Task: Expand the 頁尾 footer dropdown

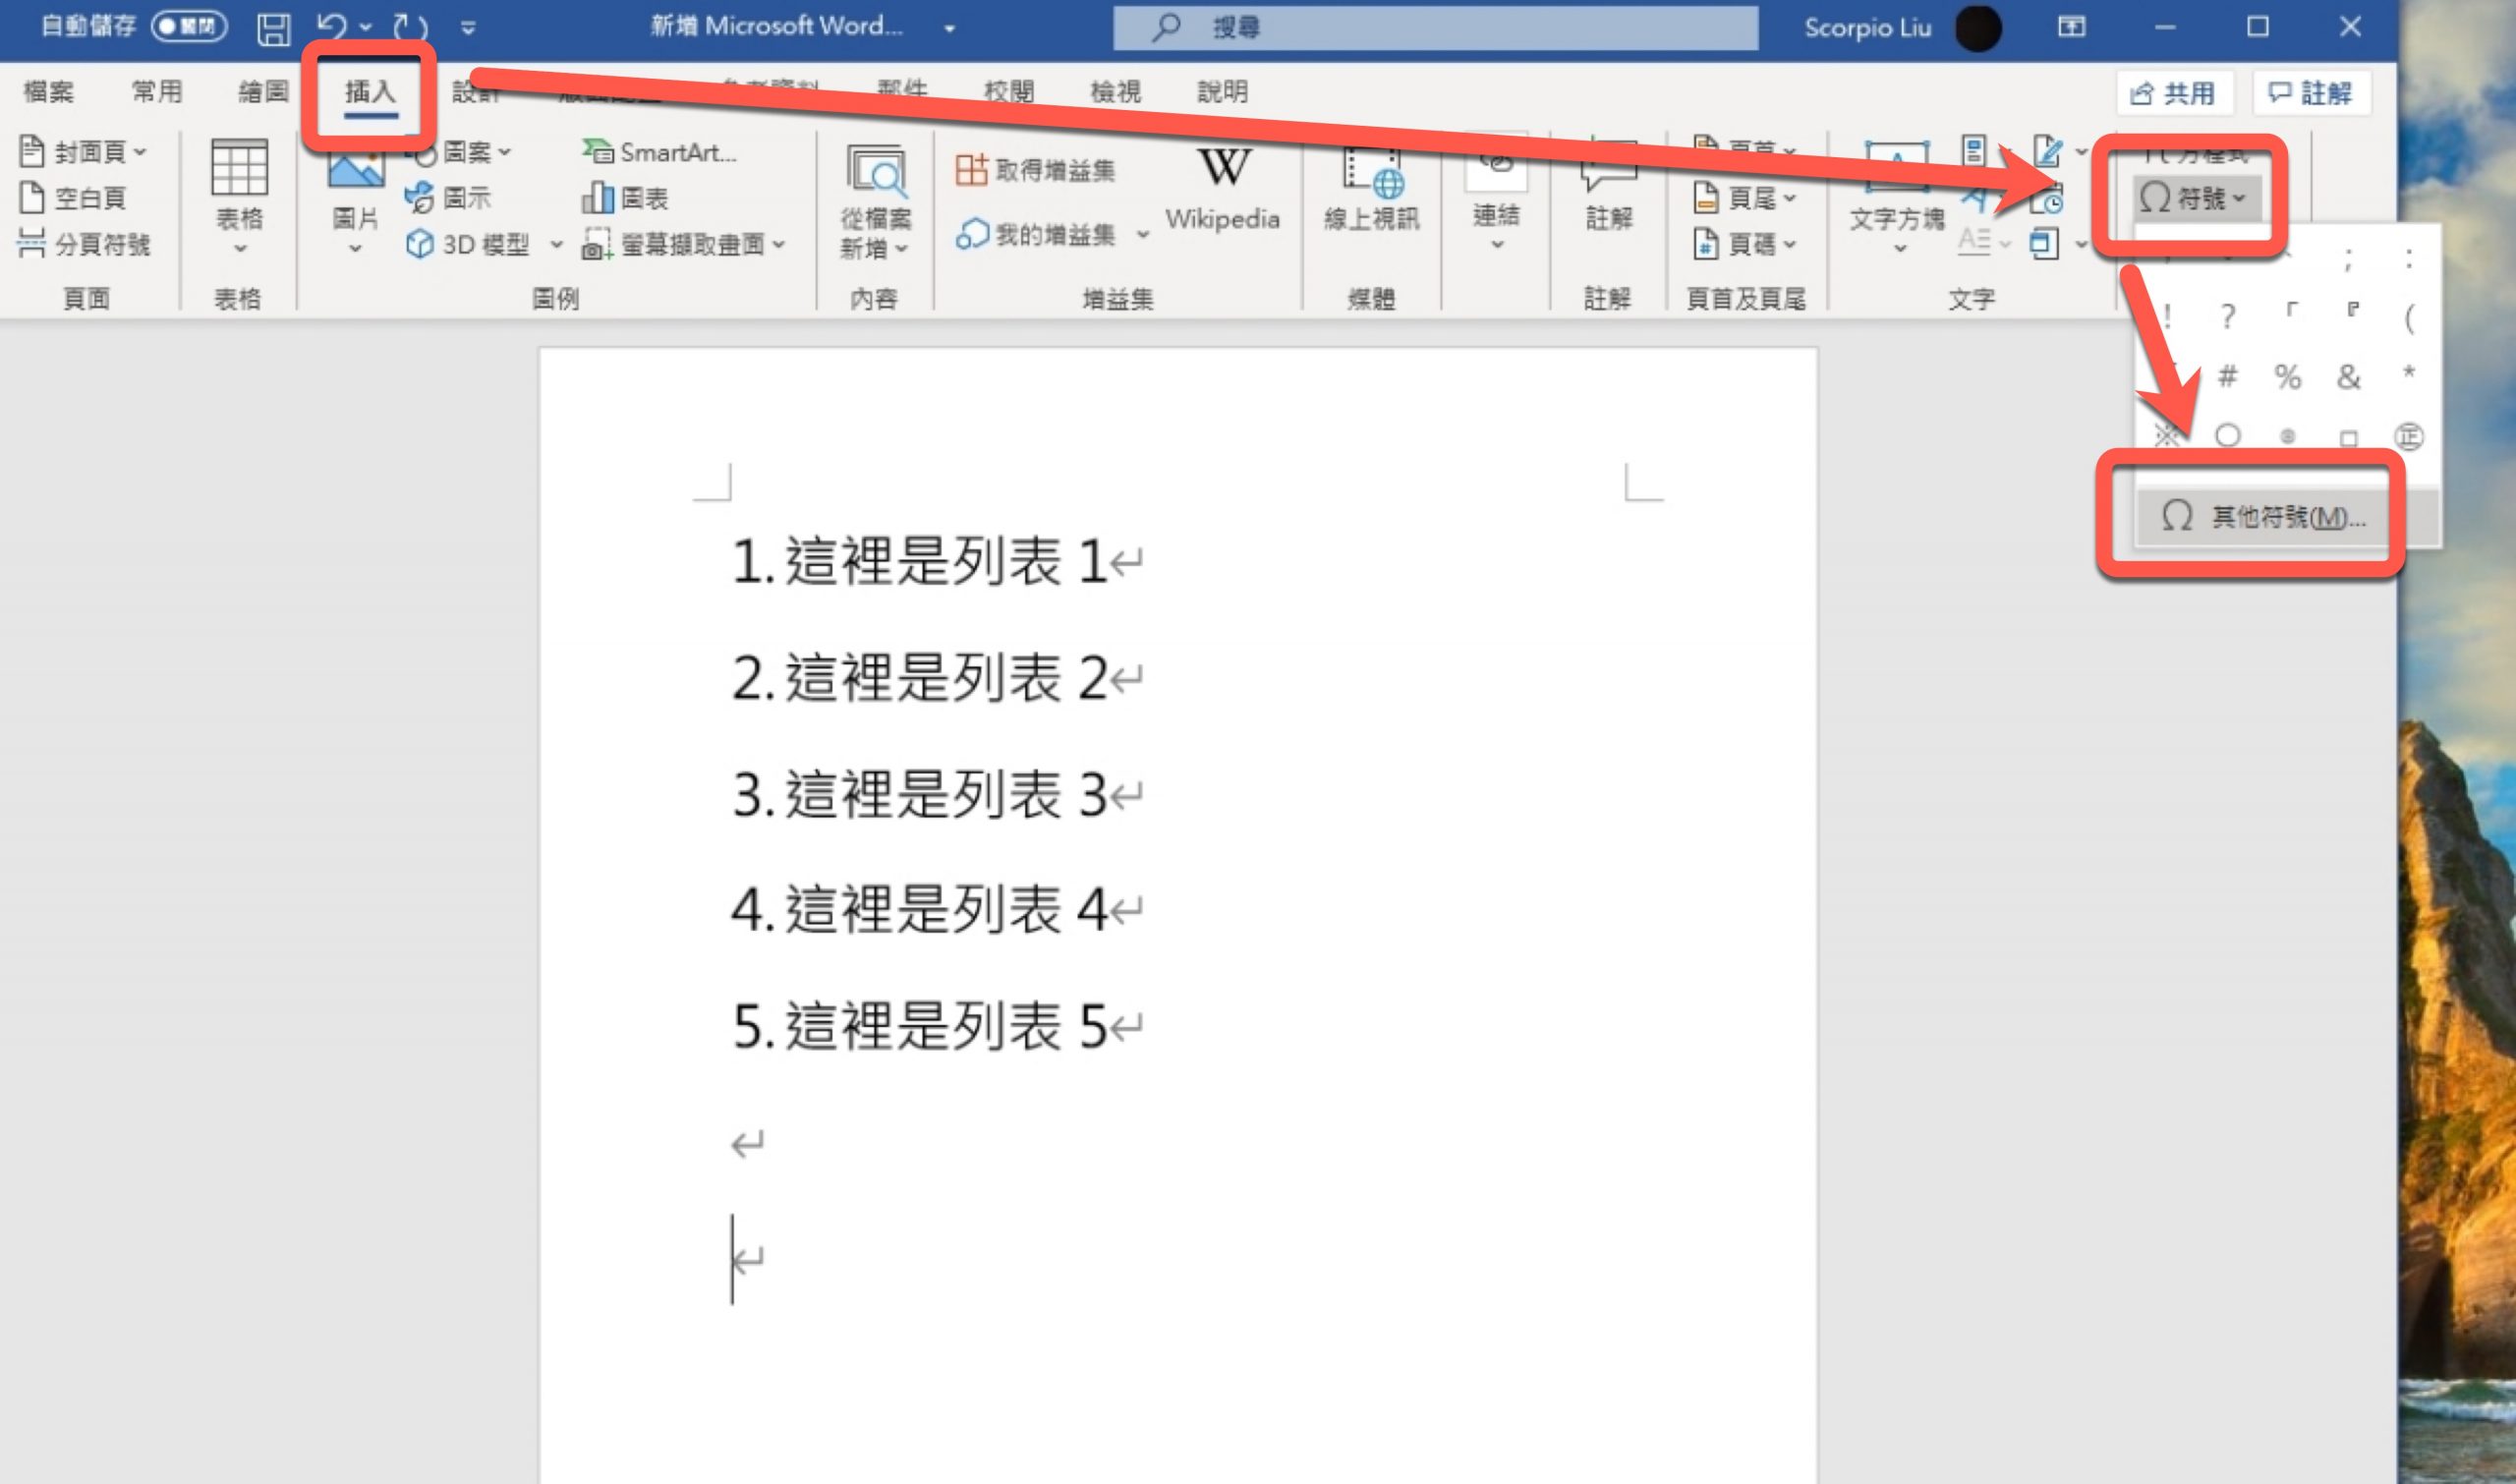Action: tap(1746, 198)
